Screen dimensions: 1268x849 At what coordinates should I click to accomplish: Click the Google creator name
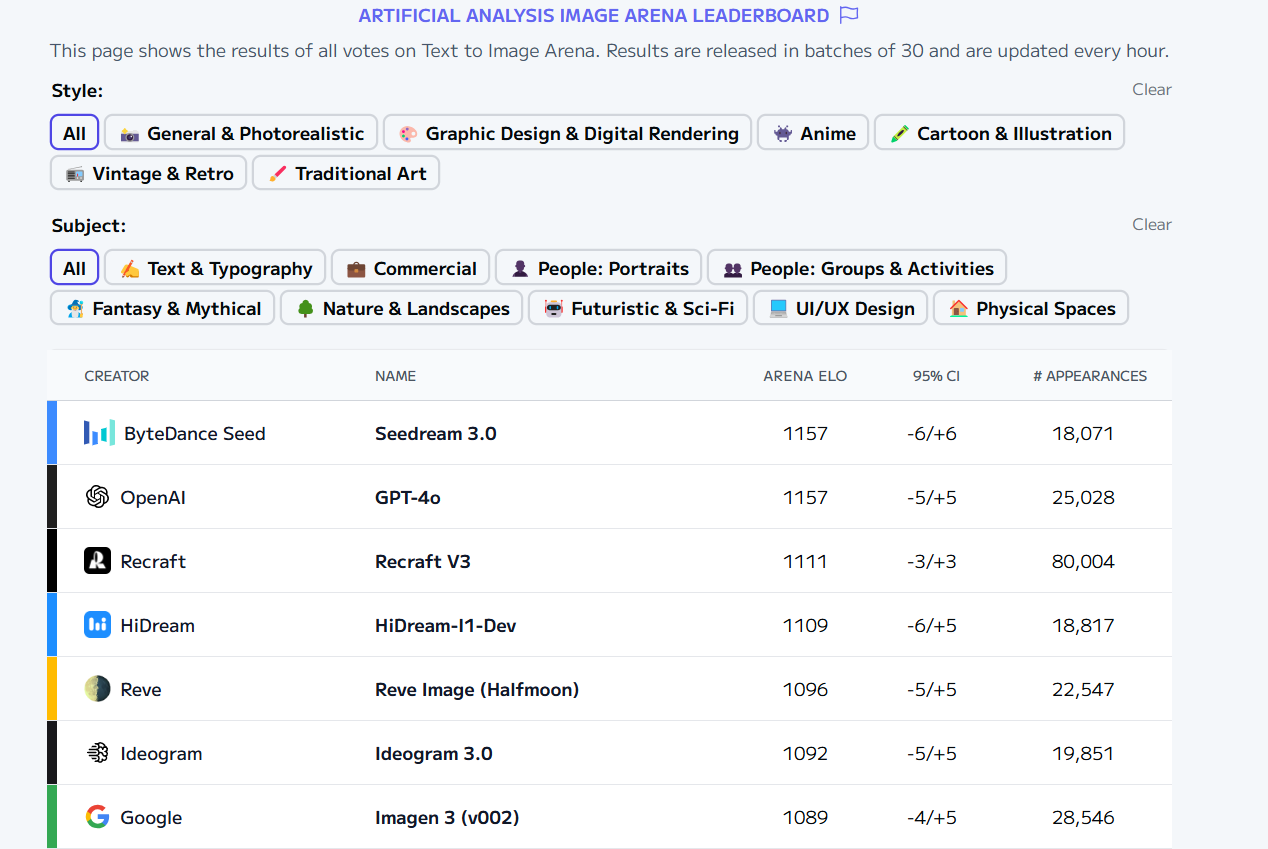point(151,817)
